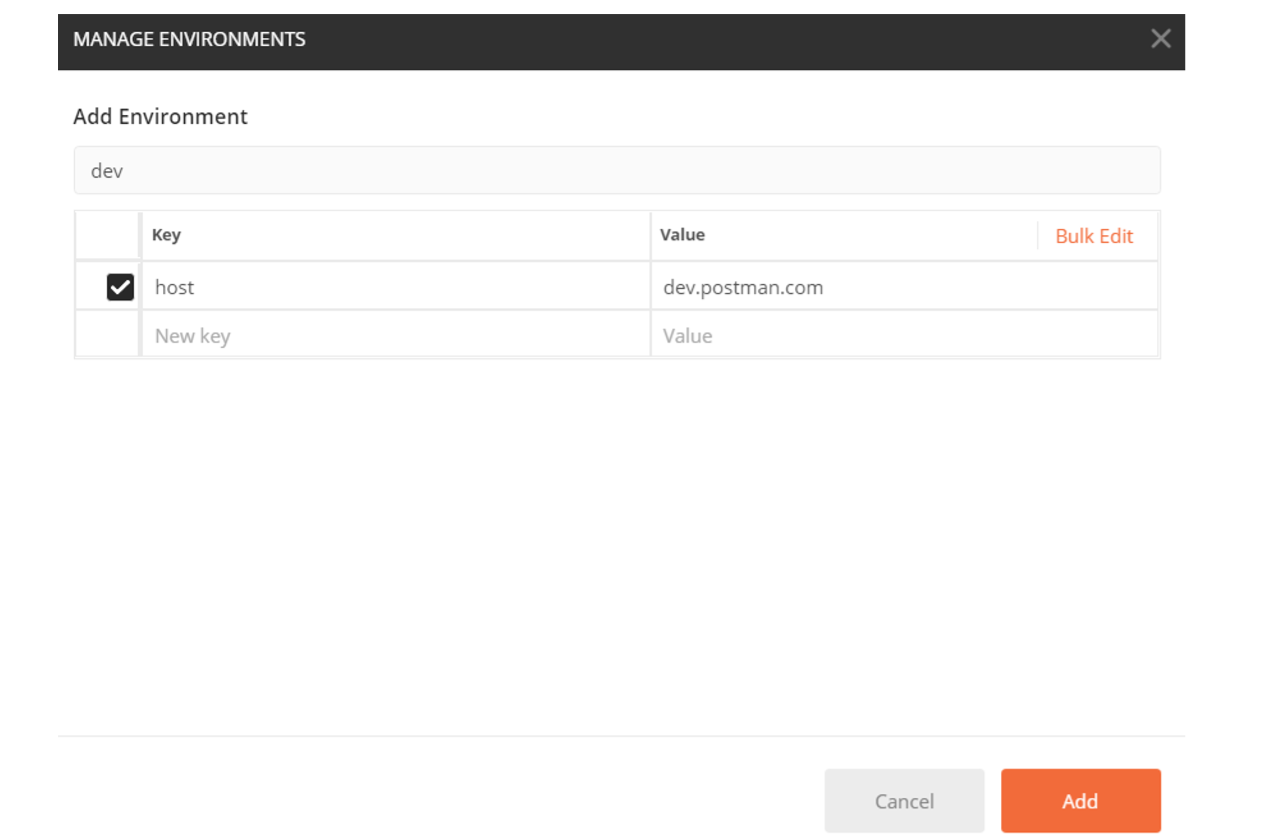Click the divider line above Cancel button
The width and height of the screenshot is (1277, 836).
pyautogui.click(x=620, y=737)
